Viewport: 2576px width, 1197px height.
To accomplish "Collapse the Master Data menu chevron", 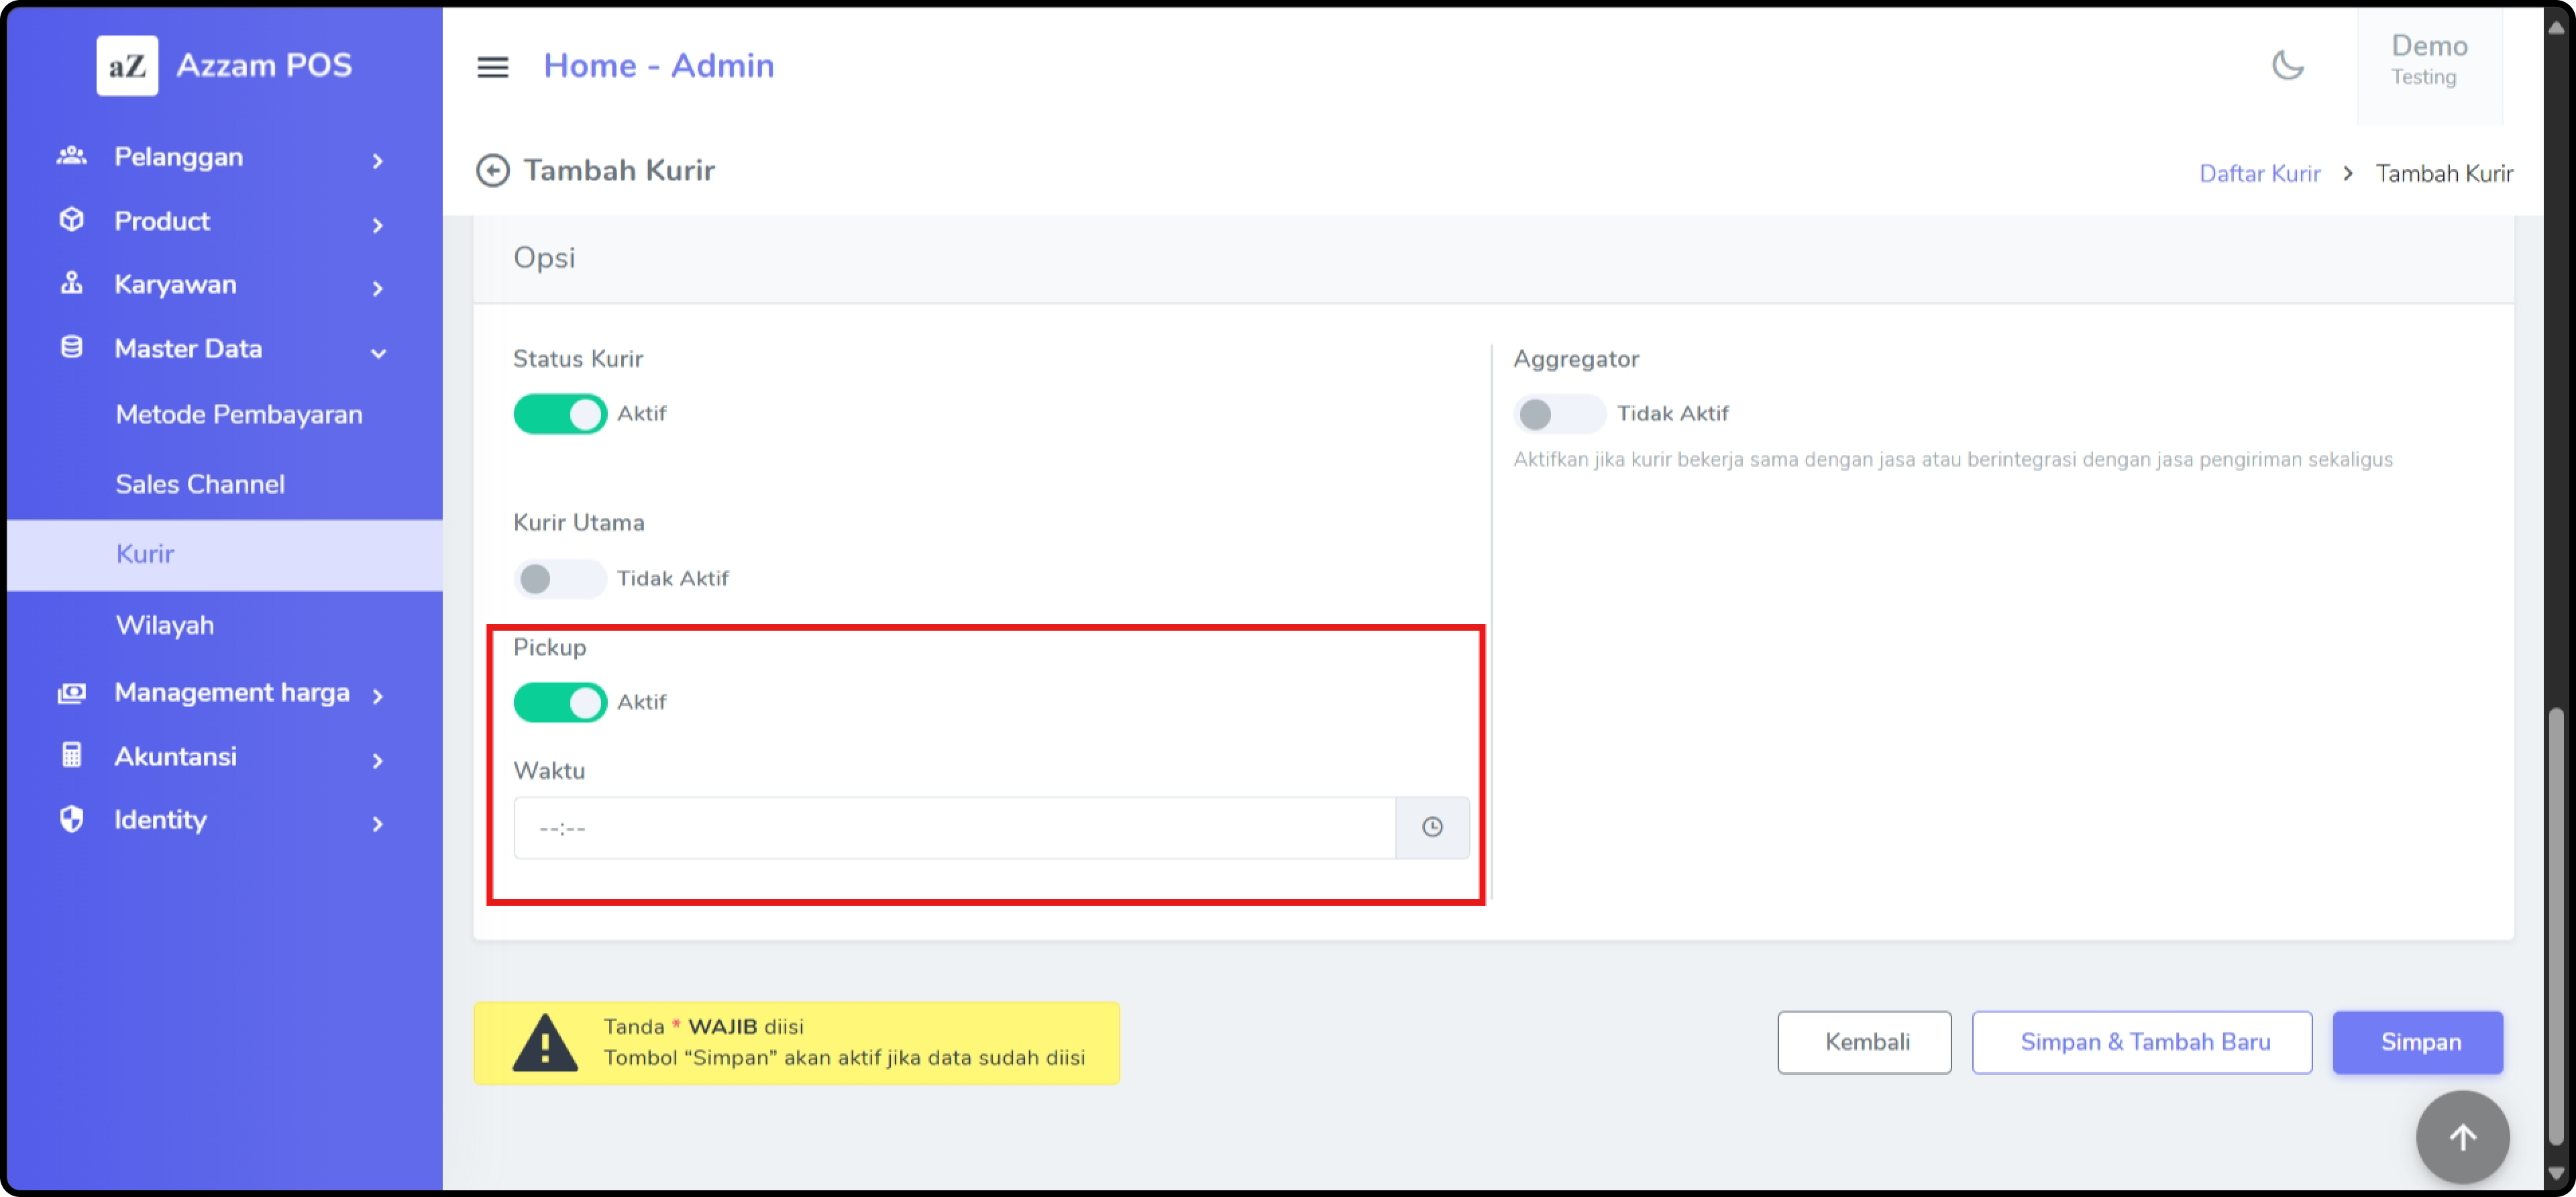I will pos(378,352).
